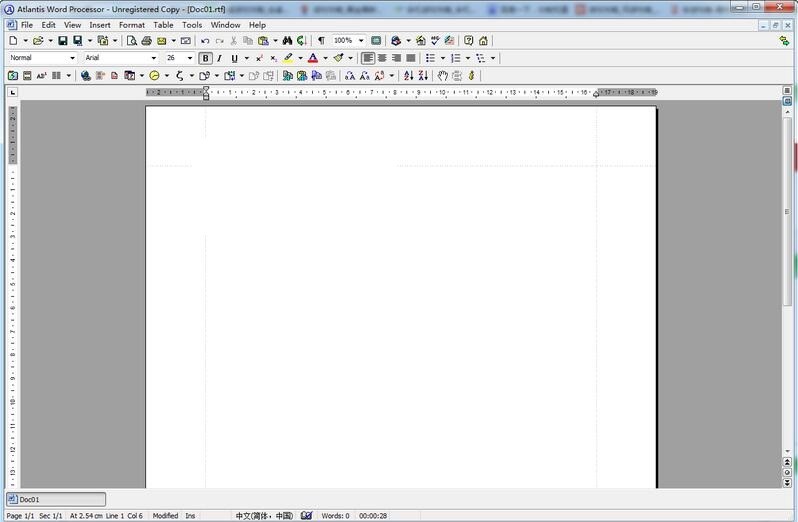Click the Cut scissors icon

tap(233, 41)
